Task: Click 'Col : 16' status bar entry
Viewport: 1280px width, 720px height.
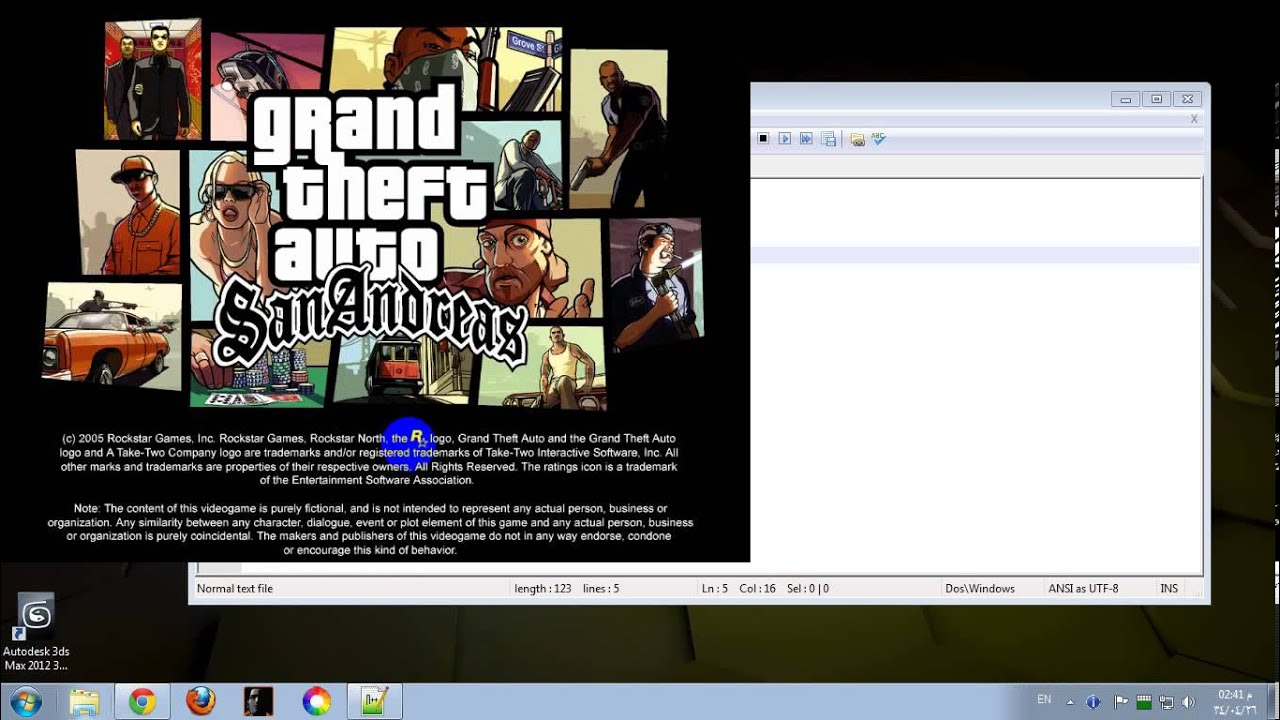Action: (758, 589)
